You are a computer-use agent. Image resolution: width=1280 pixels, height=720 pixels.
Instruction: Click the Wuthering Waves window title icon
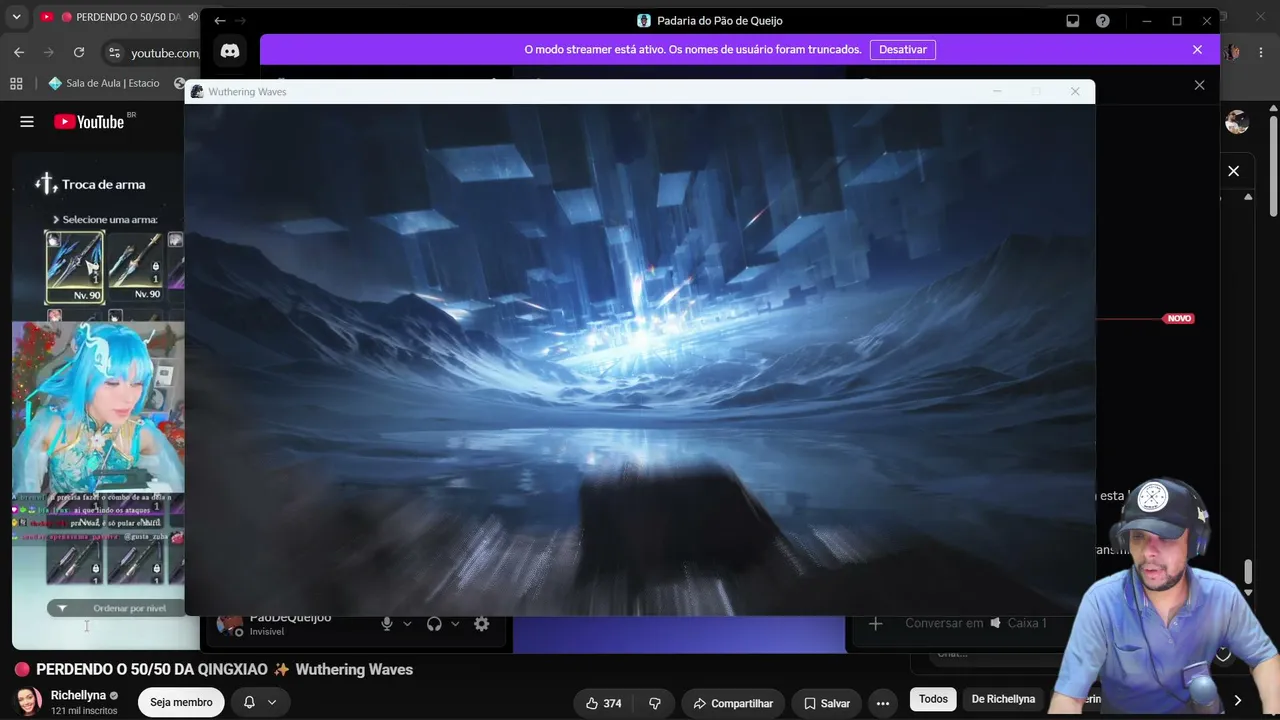point(197,92)
